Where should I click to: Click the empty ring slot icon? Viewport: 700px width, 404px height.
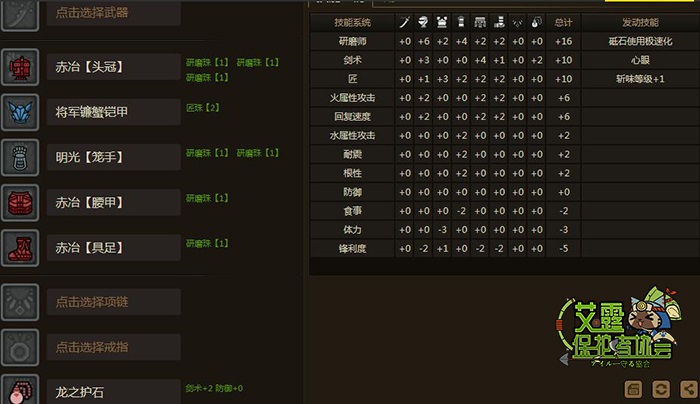(20, 347)
